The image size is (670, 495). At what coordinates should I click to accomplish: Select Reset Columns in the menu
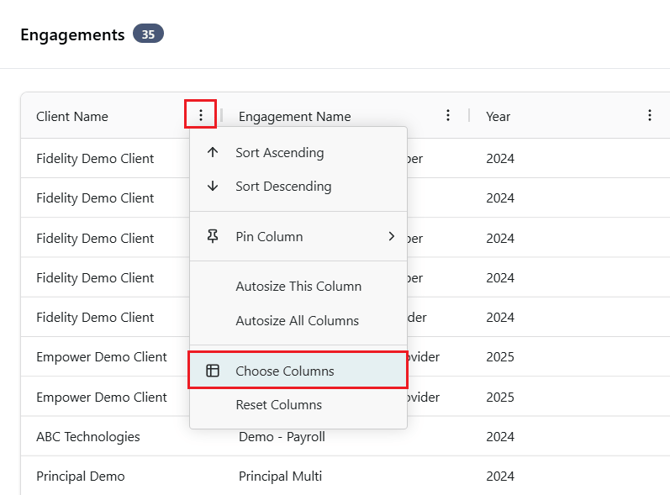[298, 404]
